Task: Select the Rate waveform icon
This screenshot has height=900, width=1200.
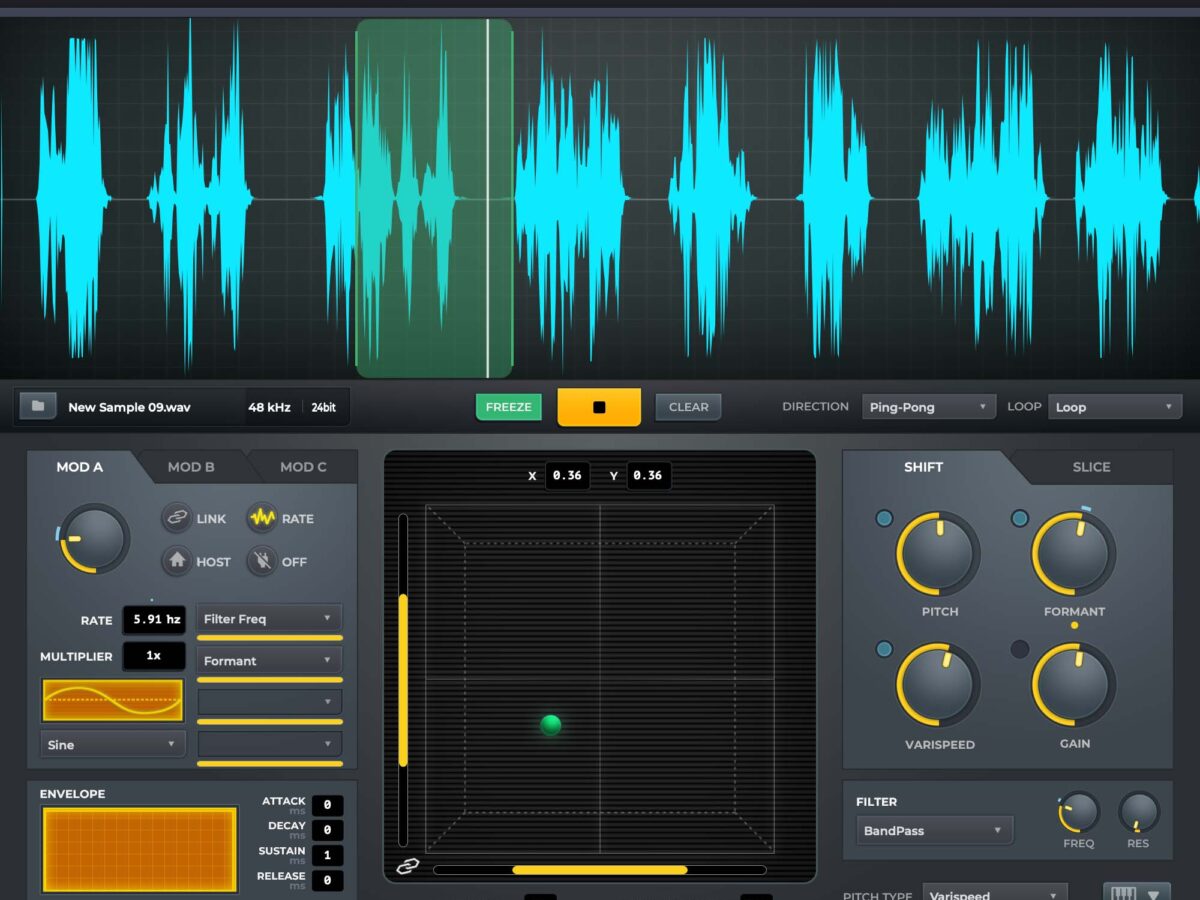Action: point(262,518)
